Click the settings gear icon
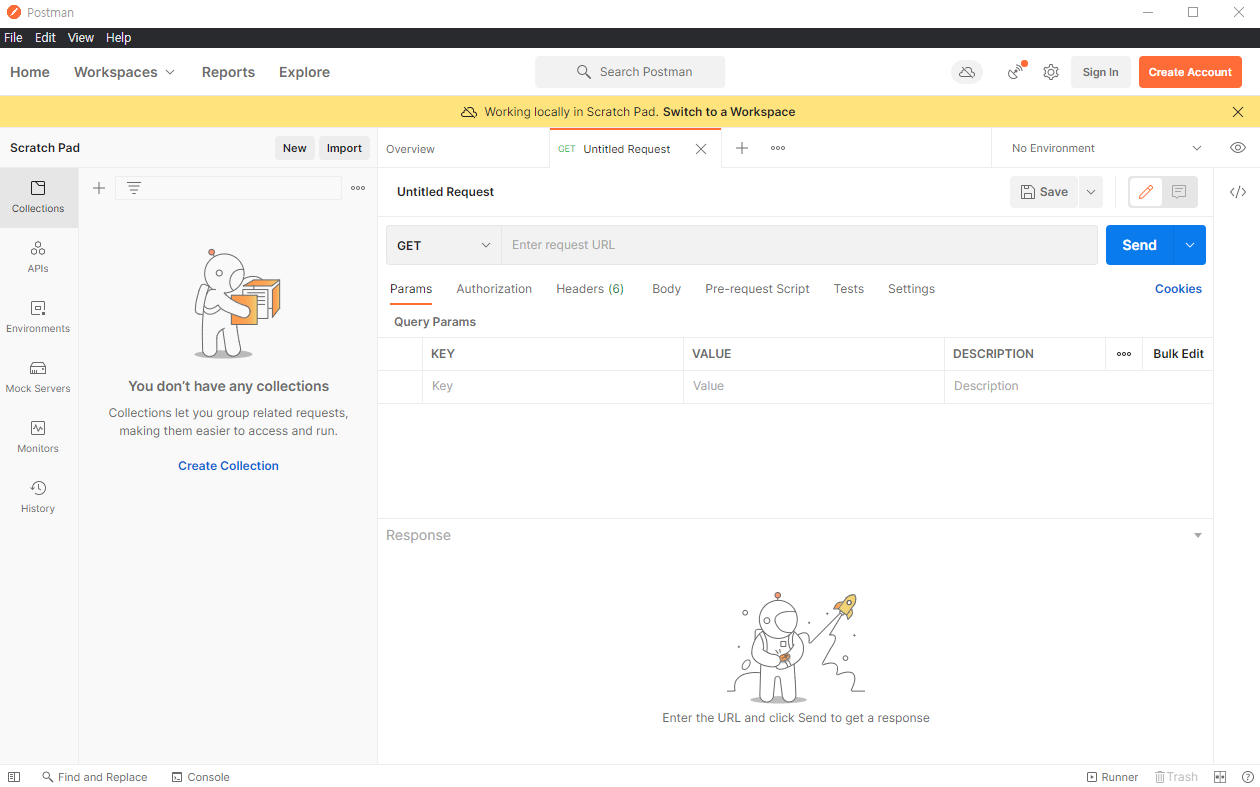 pos(1051,72)
